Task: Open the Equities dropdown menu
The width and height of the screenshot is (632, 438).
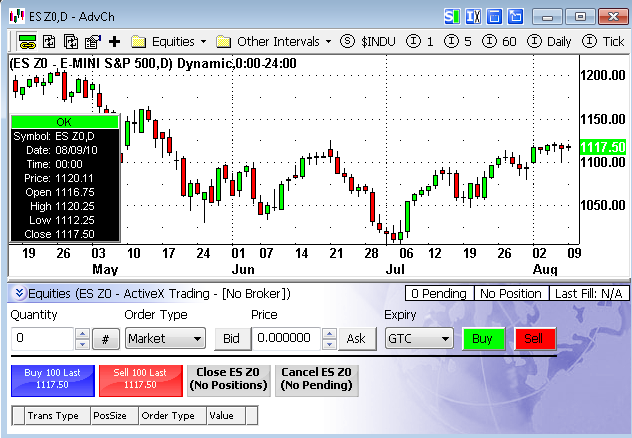Action: pos(204,42)
